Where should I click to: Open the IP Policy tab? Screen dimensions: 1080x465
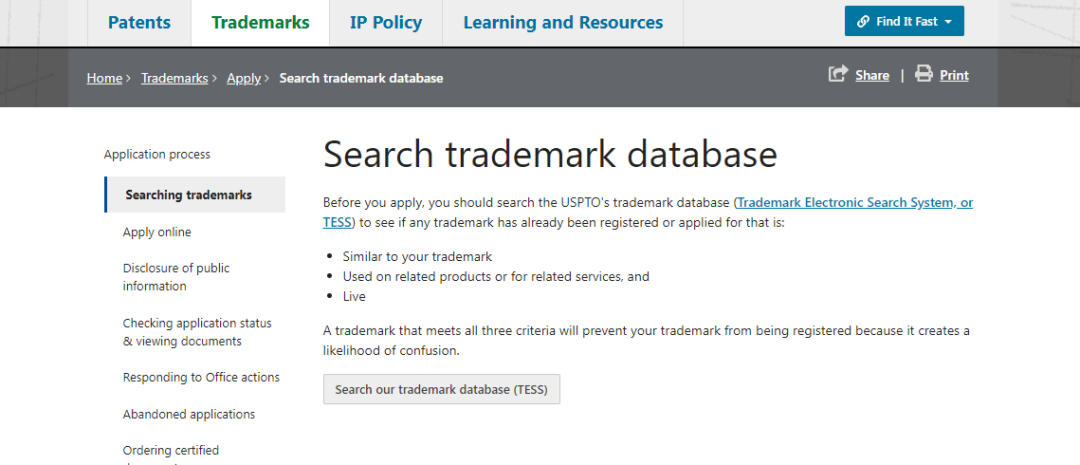tap(385, 22)
